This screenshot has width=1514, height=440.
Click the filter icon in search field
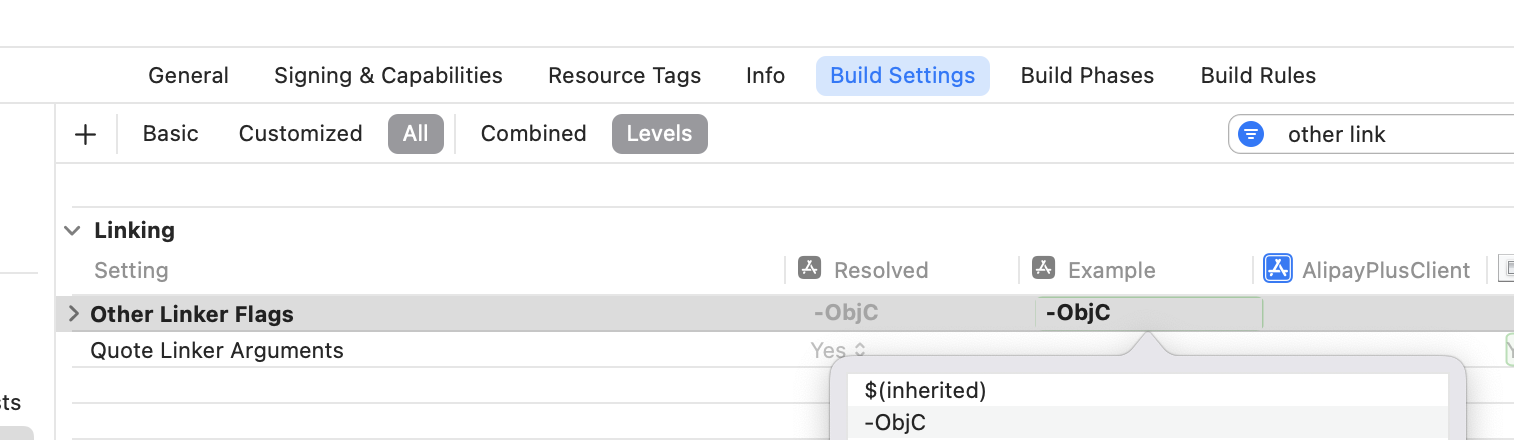tap(1251, 134)
